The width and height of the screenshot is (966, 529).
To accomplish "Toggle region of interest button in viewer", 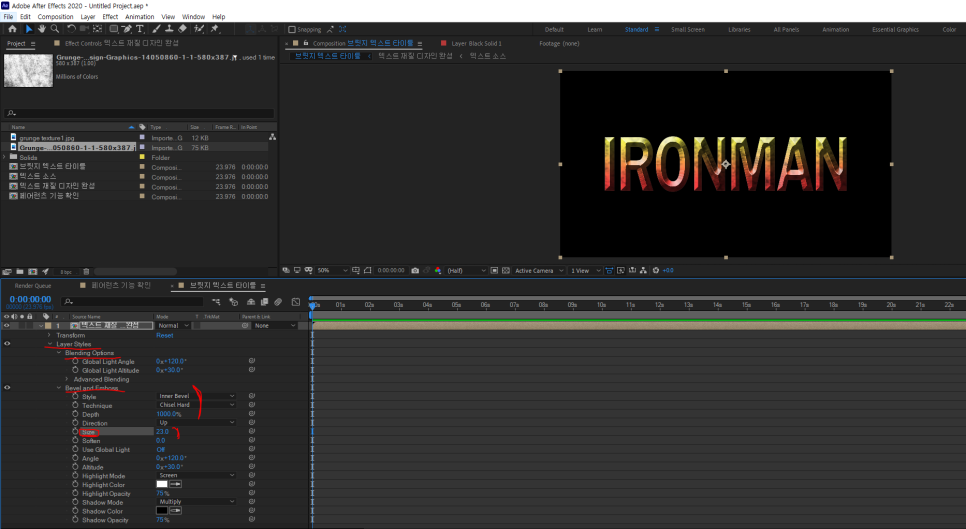I will (494, 270).
